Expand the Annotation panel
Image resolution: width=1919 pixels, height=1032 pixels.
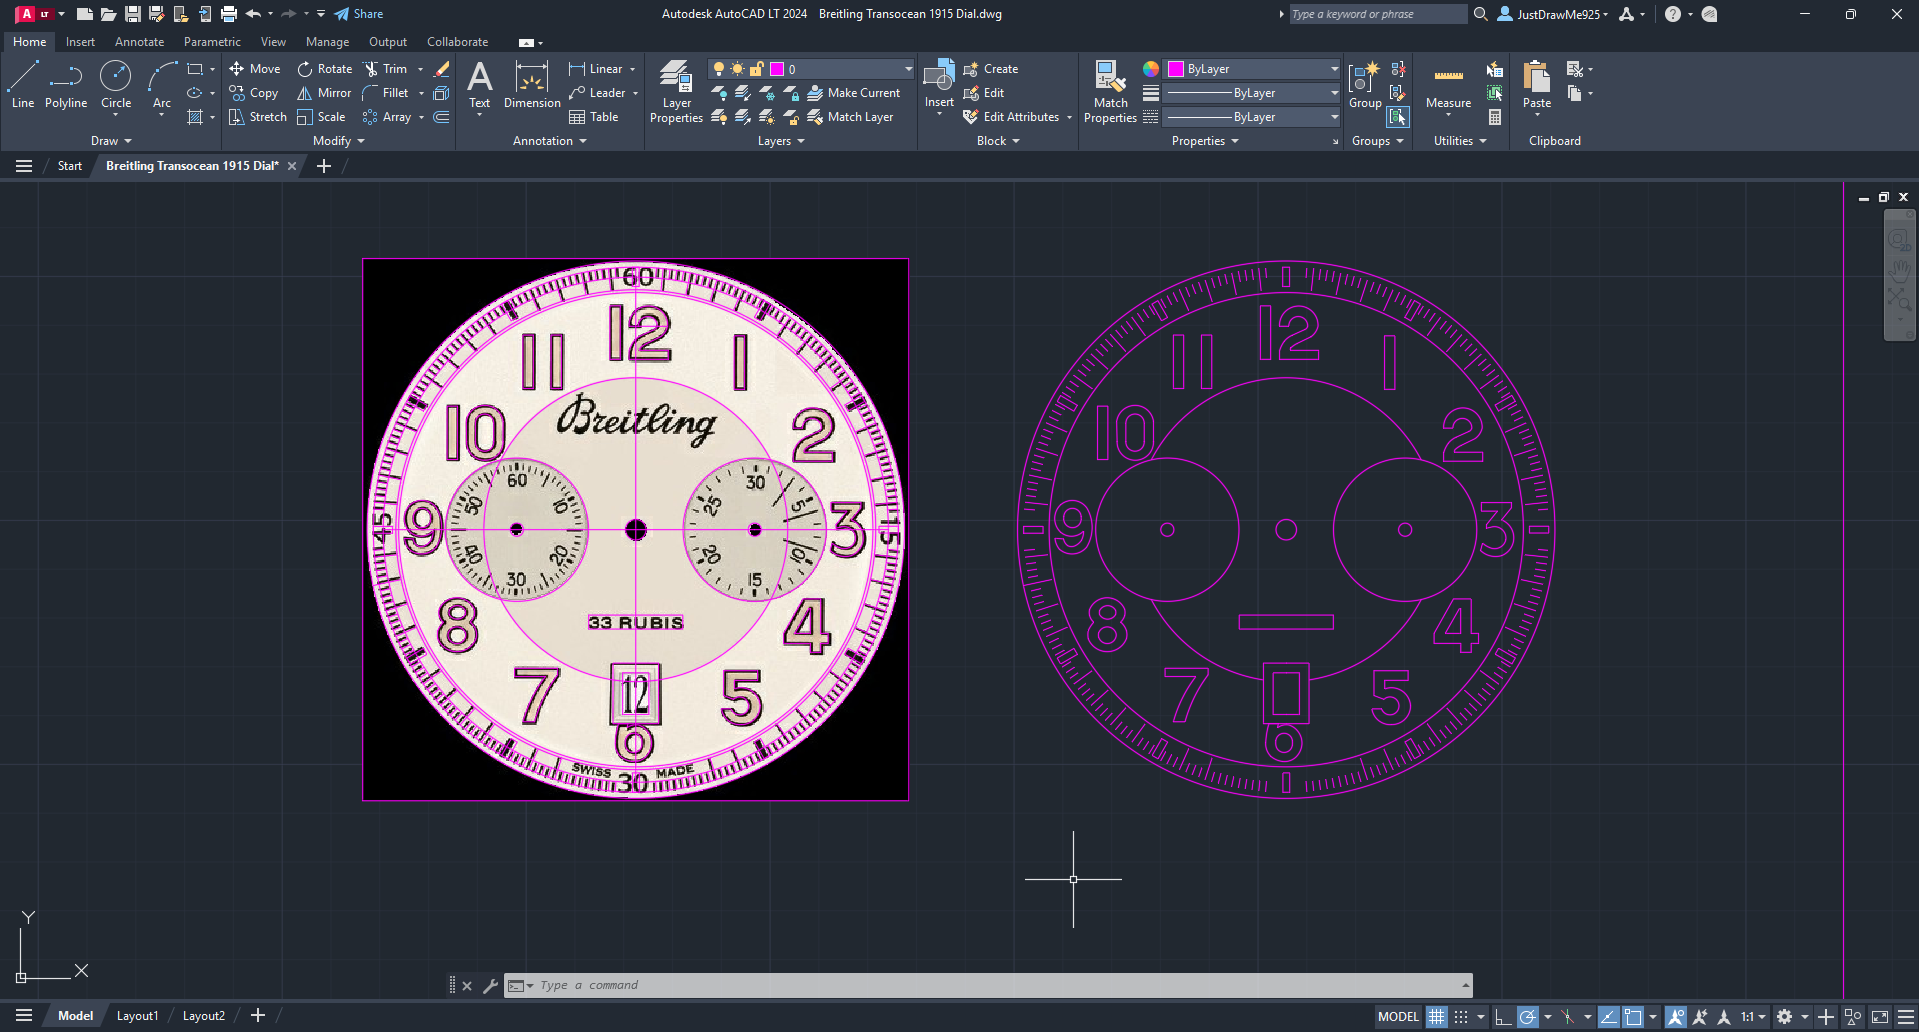click(549, 141)
